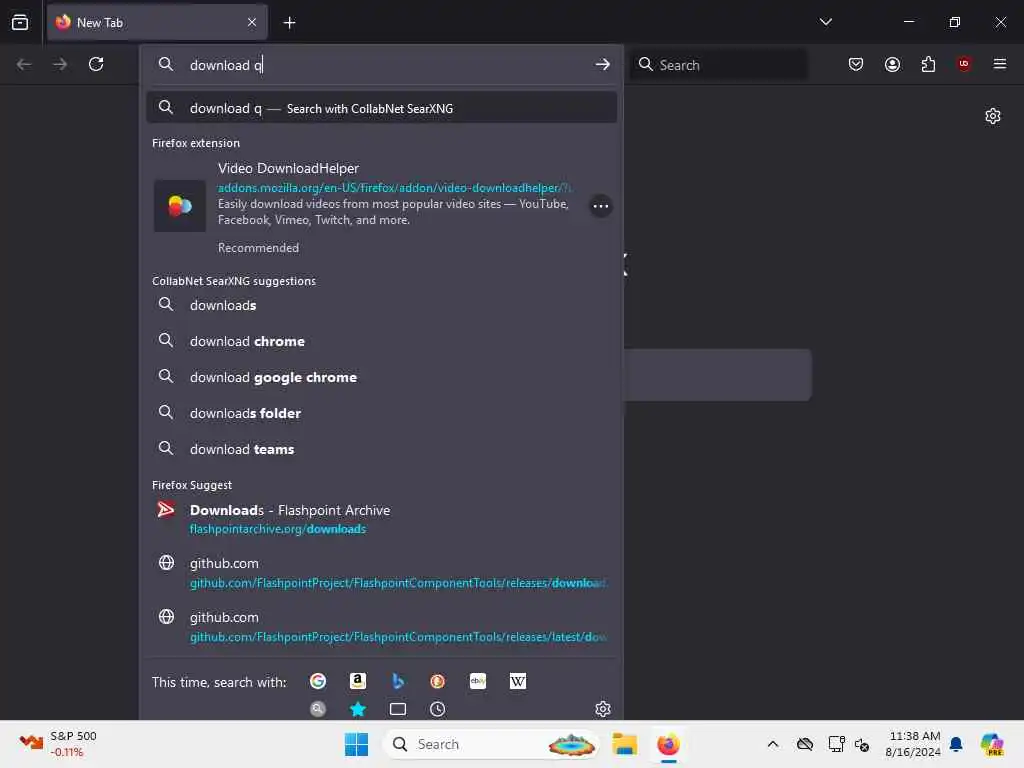Select the 'downloads folder' suggestion
The height and width of the screenshot is (768, 1024).
pos(381,413)
